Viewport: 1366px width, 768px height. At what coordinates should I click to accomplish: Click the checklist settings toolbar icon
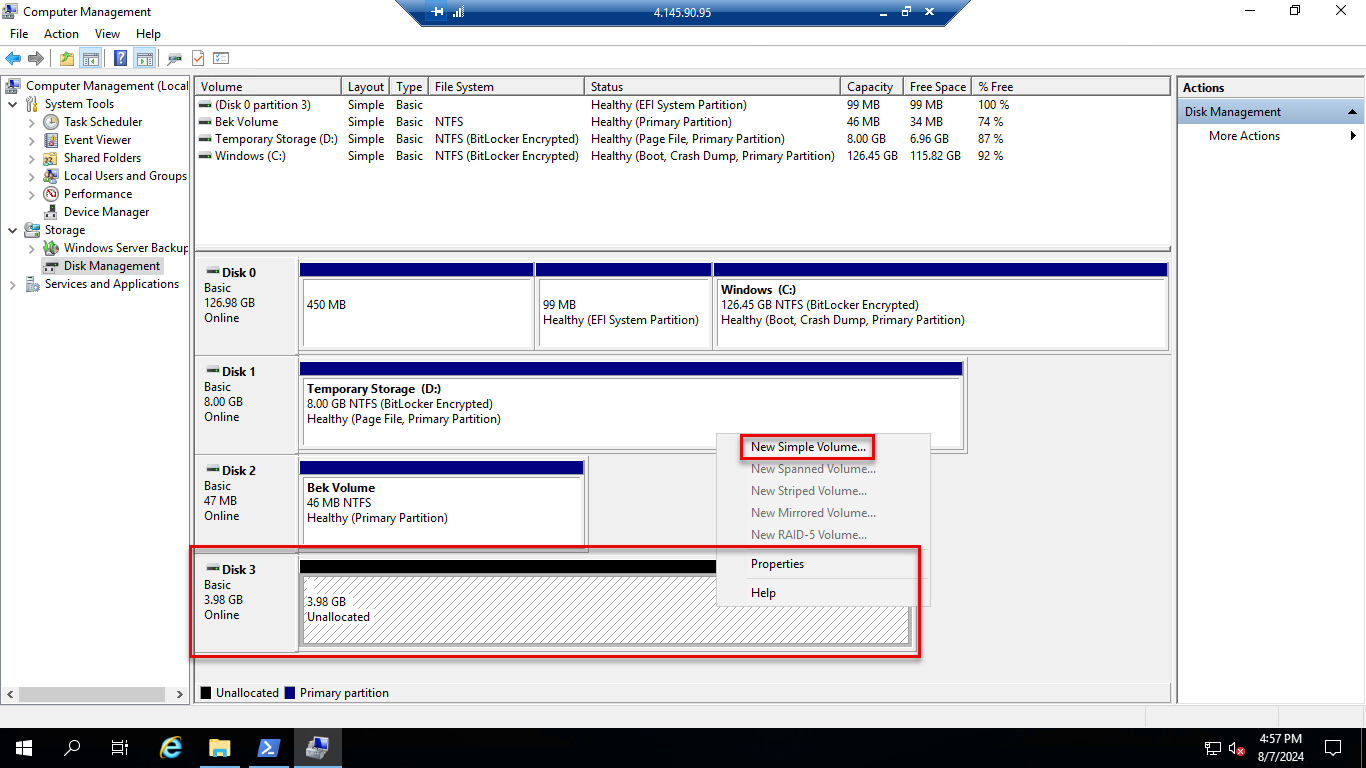coord(221,58)
